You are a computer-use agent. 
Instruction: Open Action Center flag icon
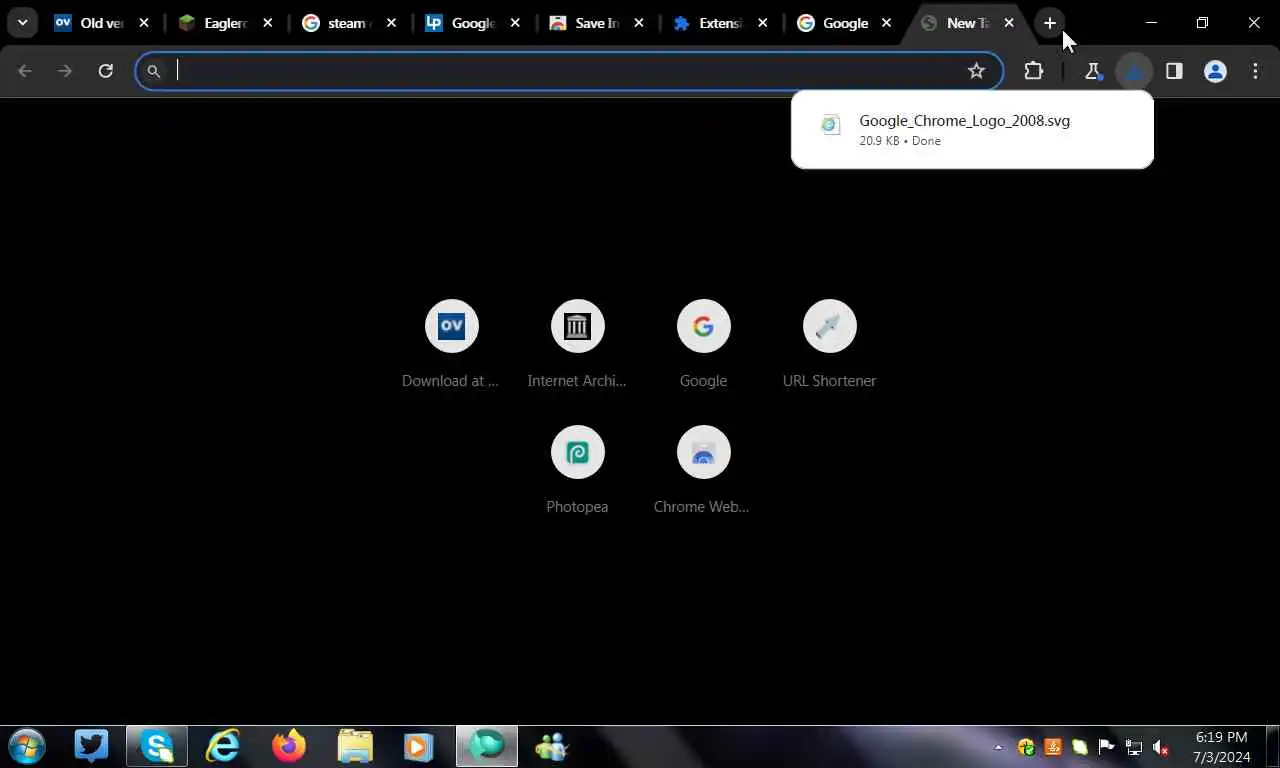pyautogui.click(x=1106, y=747)
